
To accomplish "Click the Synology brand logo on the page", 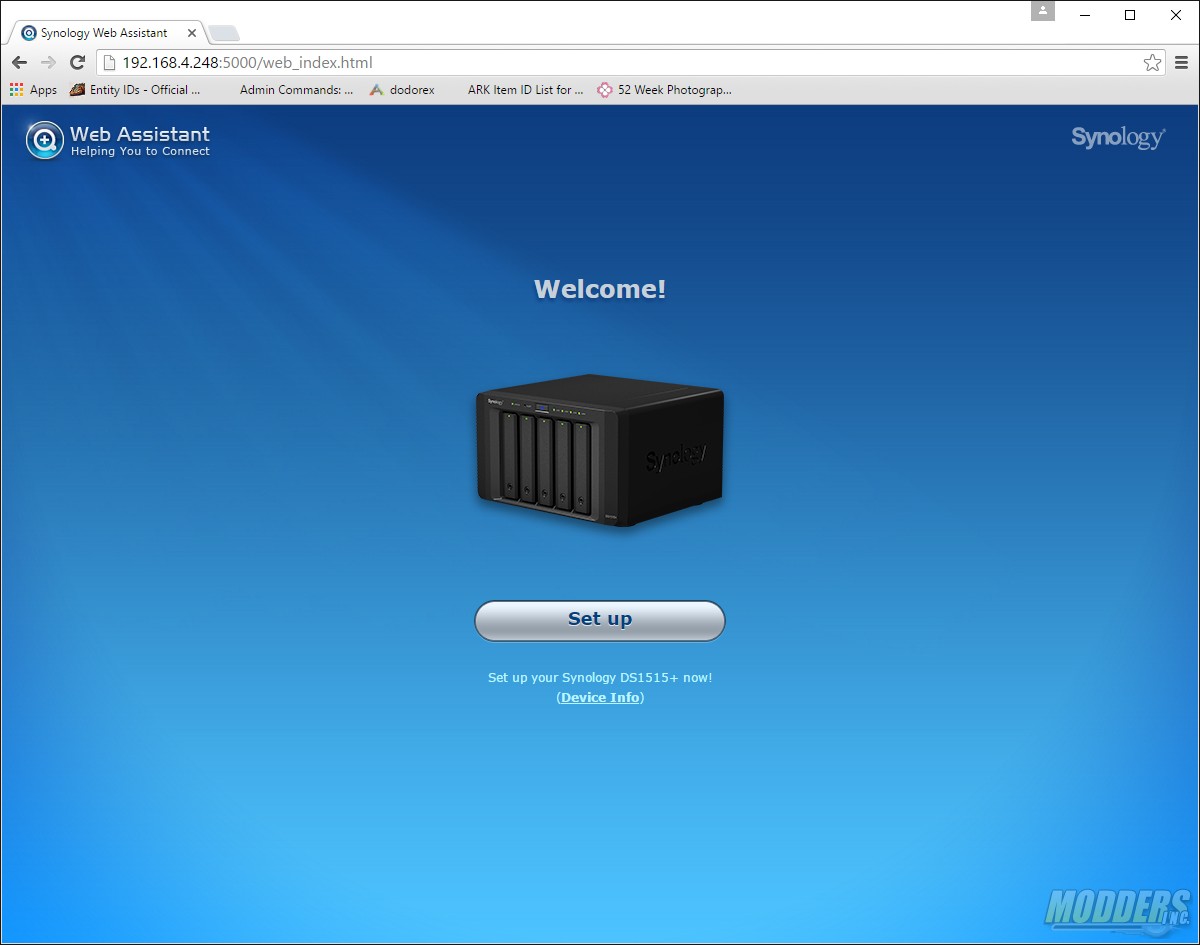I will click(x=1118, y=138).
